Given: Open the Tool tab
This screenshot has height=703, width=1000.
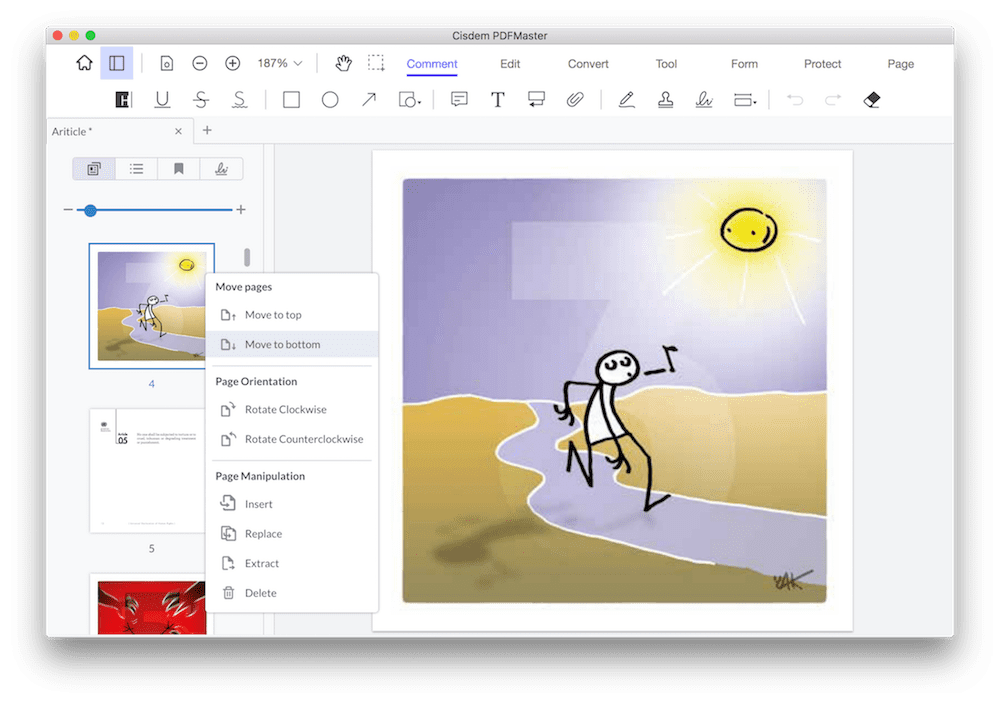Looking at the screenshot, I should click(x=666, y=64).
